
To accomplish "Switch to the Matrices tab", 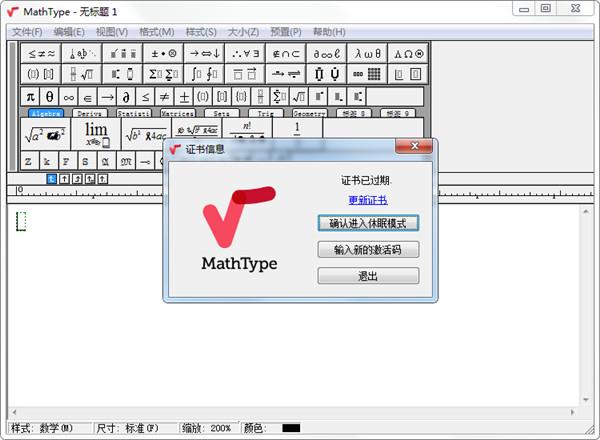I will tap(178, 114).
